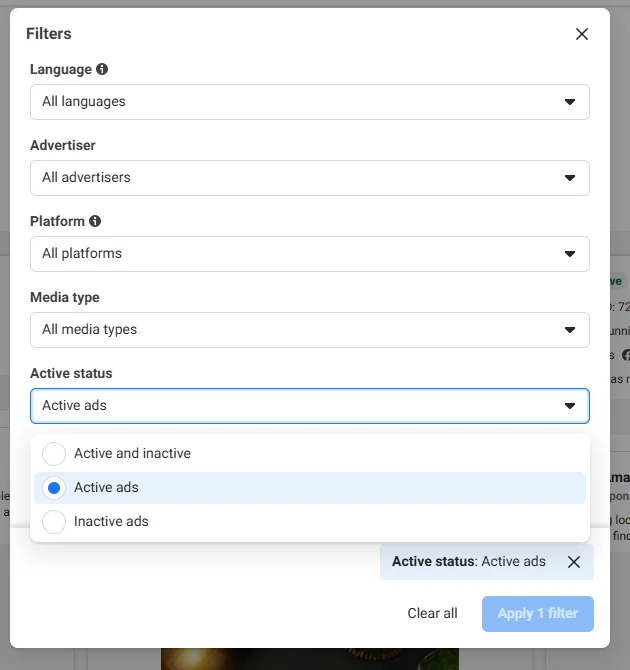The height and width of the screenshot is (670, 630).
Task: Click the Advertiser section label
Action: [x=63, y=145]
